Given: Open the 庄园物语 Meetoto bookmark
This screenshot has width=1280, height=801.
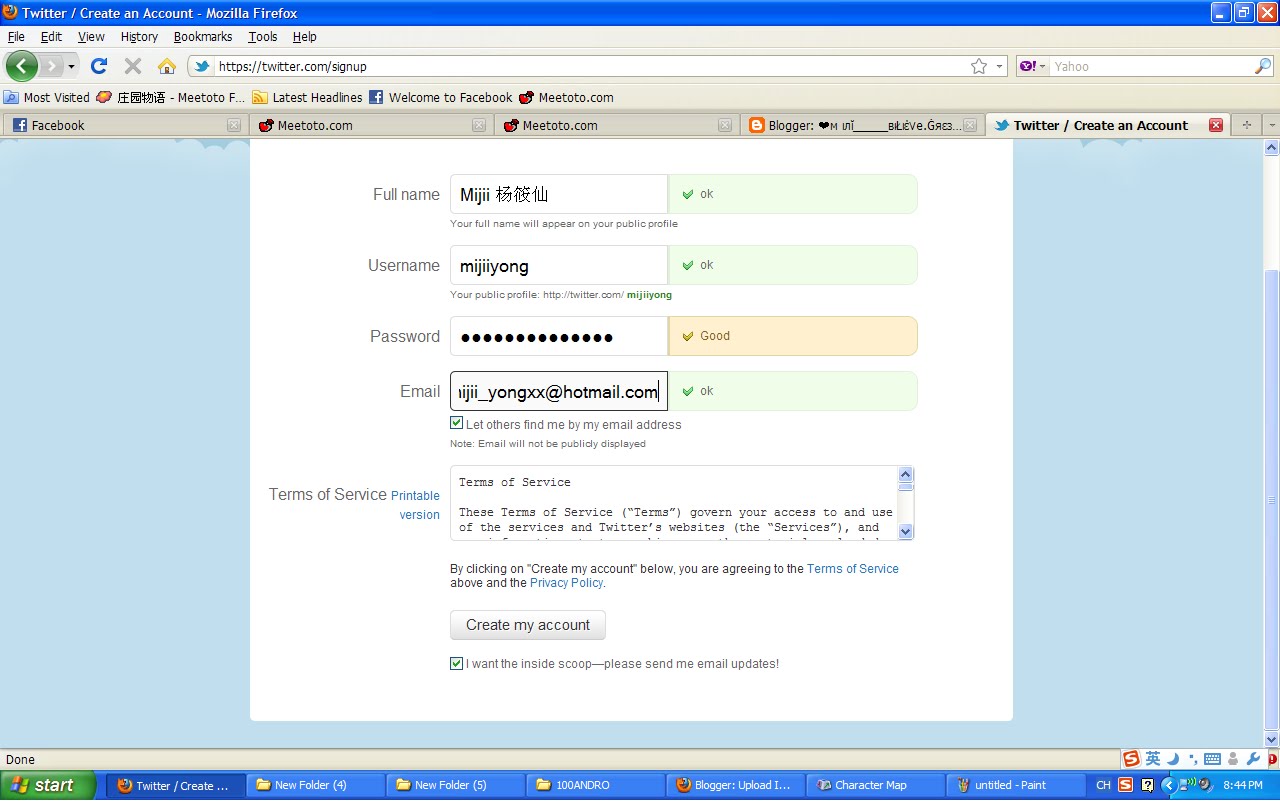Looking at the screenshot, I should point(170,97).
